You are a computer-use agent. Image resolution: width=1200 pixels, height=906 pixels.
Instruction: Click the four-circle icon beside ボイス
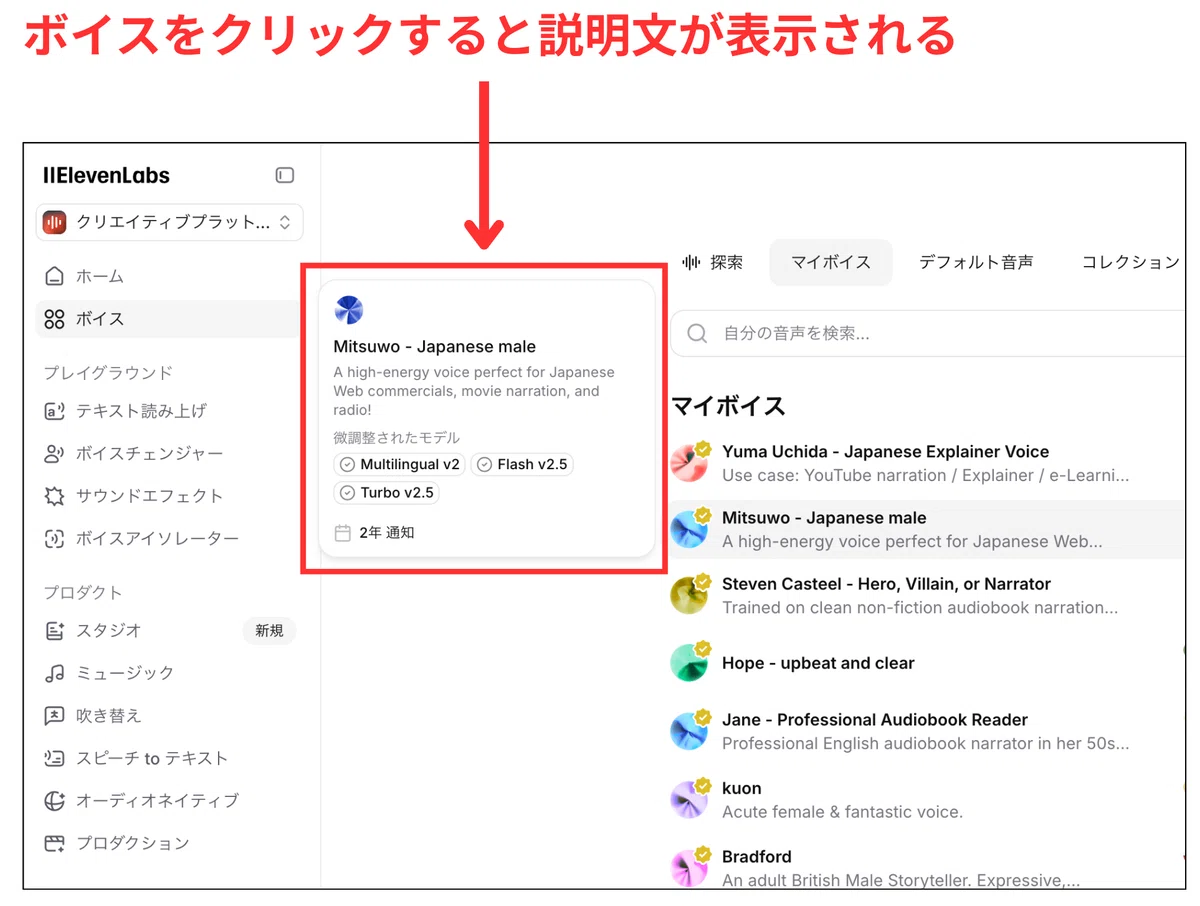click(x=54, y=319)
